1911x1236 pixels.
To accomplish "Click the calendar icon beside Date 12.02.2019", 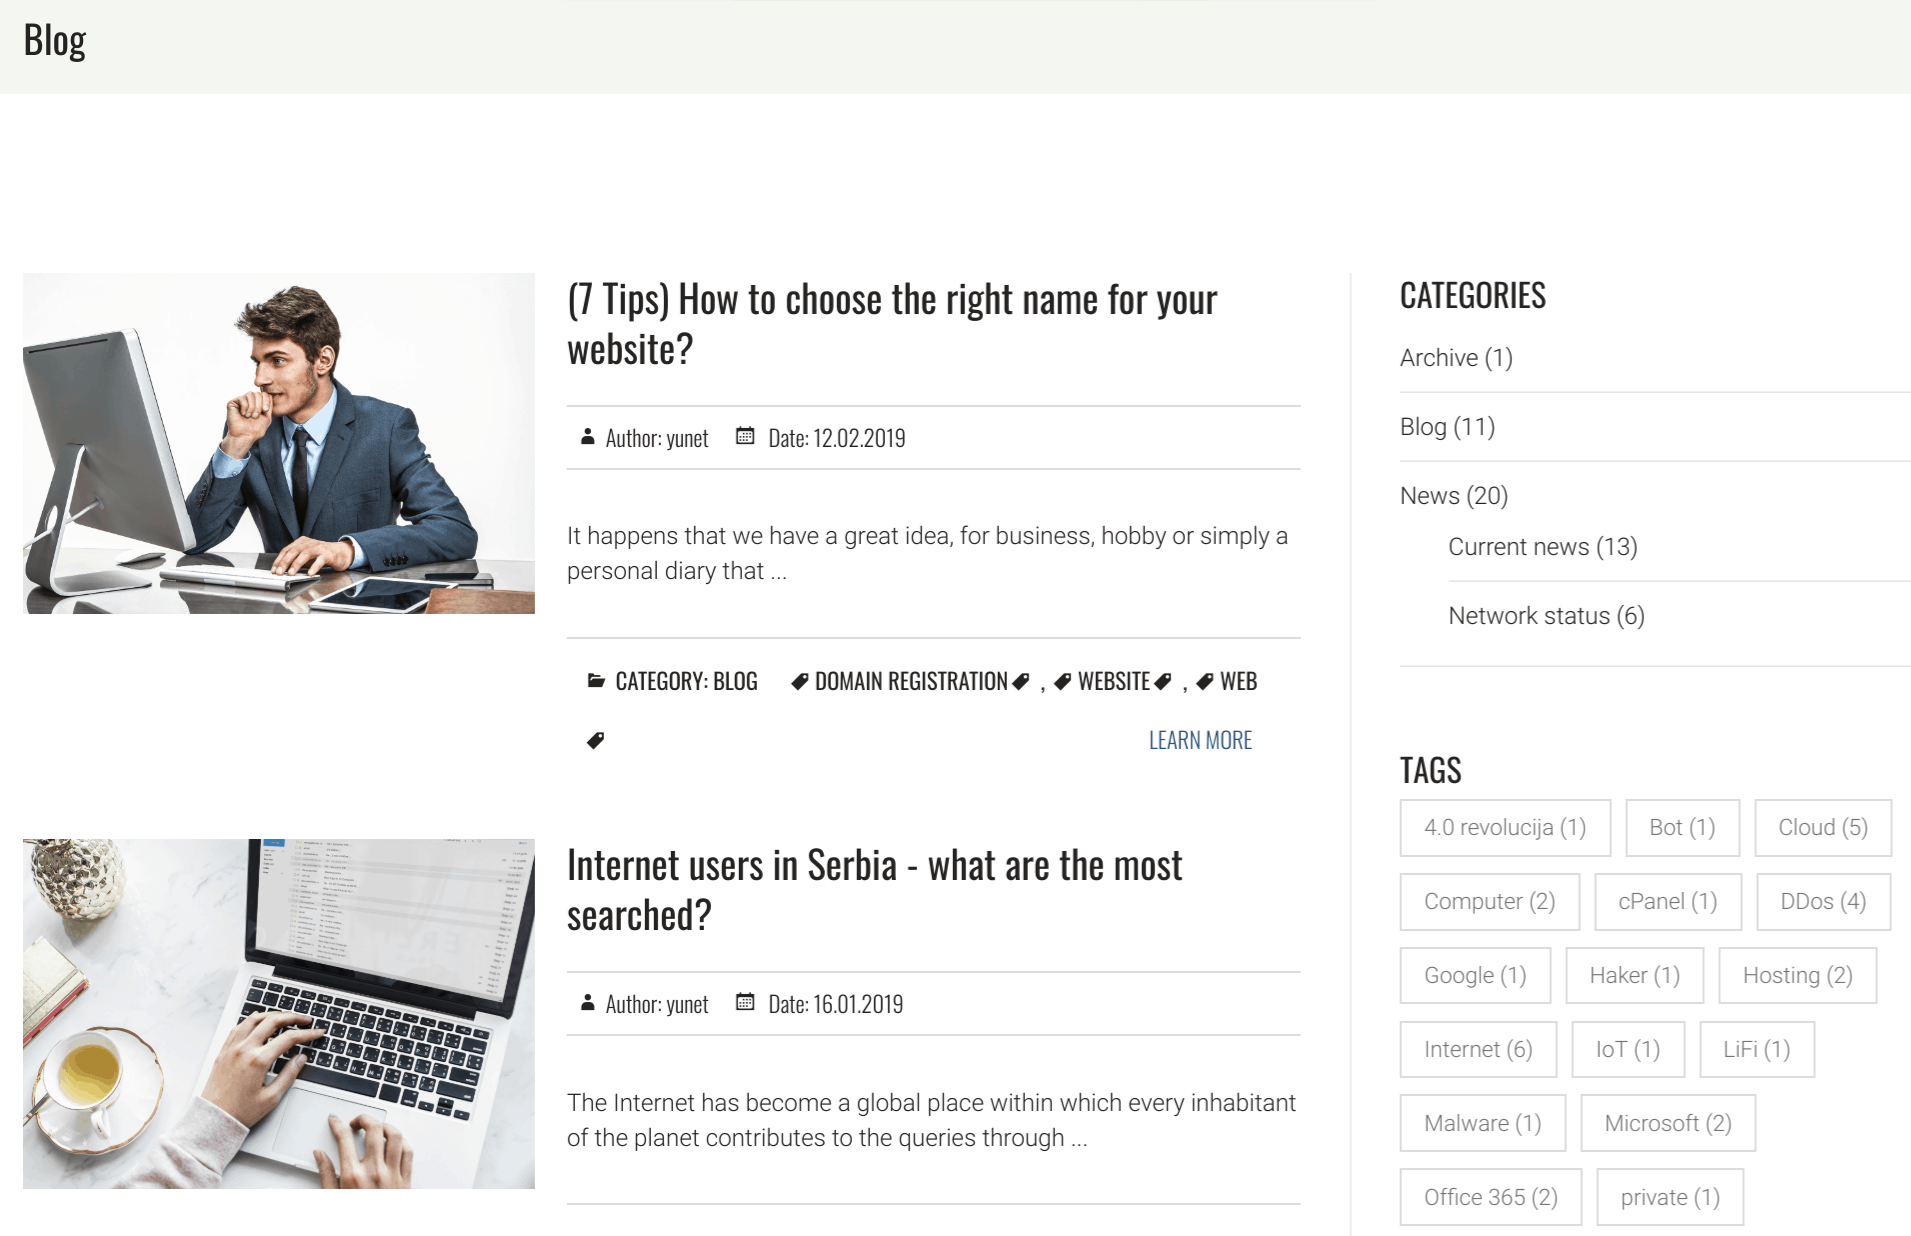I will click(745, 436).
